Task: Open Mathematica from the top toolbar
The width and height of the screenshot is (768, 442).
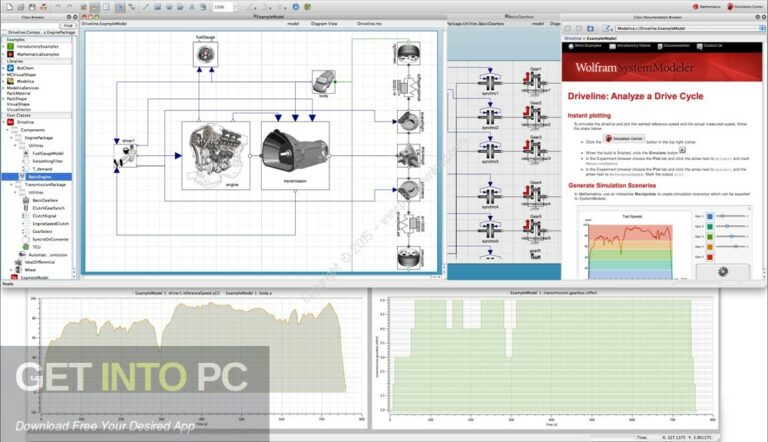Action: pos(706,7)
